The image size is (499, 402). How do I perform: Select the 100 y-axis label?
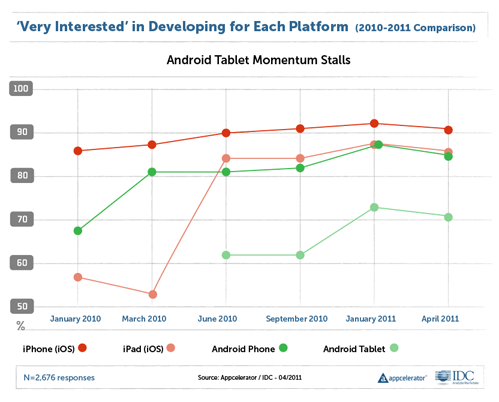[x=21, y=88]
